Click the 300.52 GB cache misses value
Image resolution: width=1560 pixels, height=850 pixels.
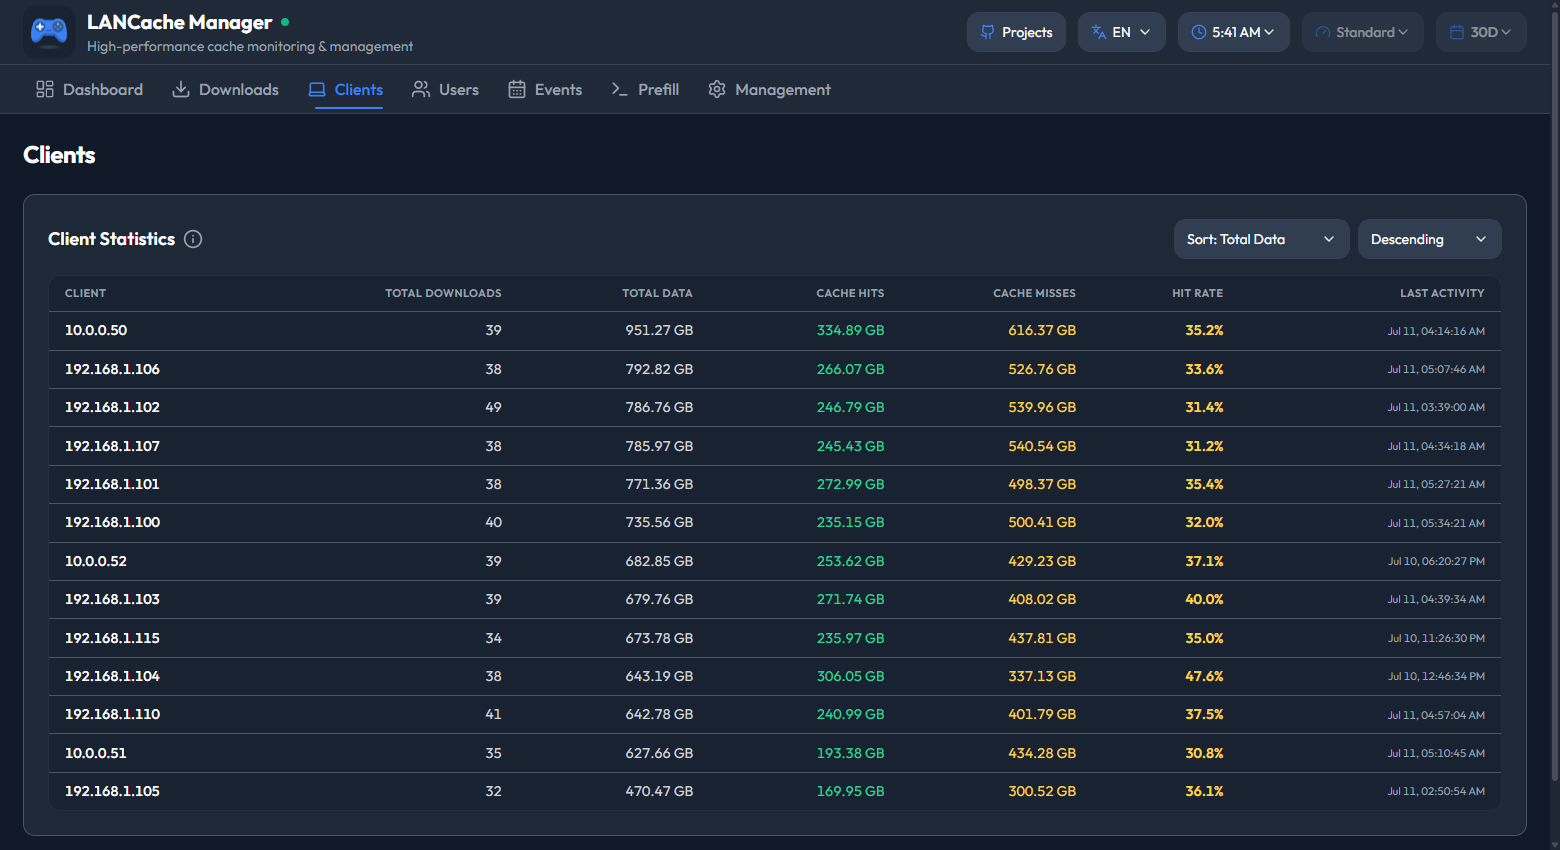pos(1042,791)
